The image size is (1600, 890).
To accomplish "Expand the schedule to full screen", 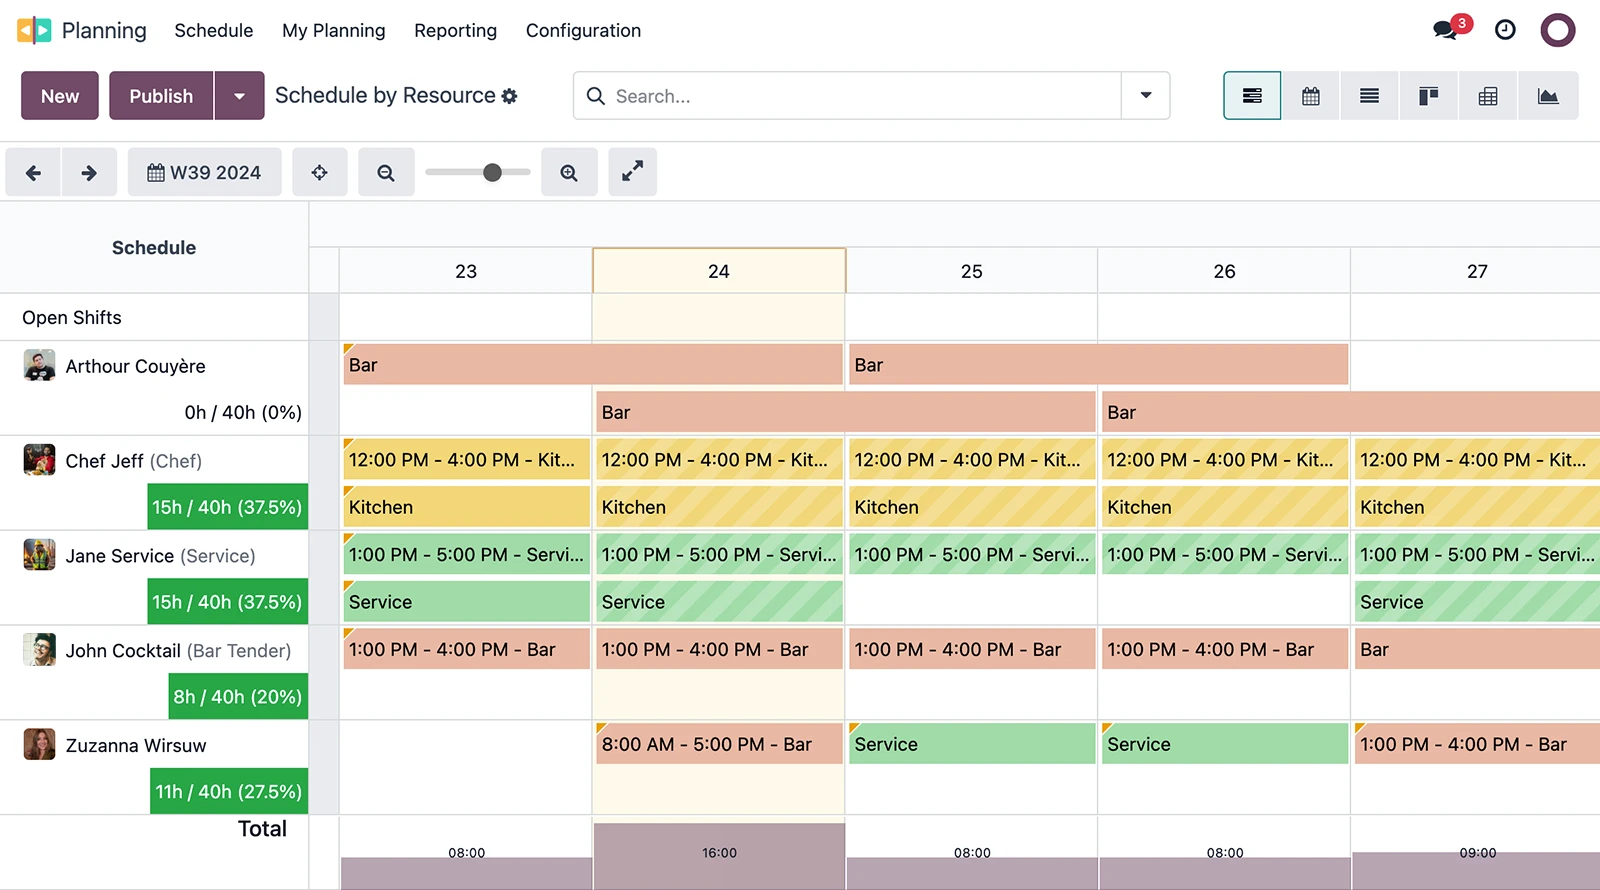I will click(x=632, y=173).
